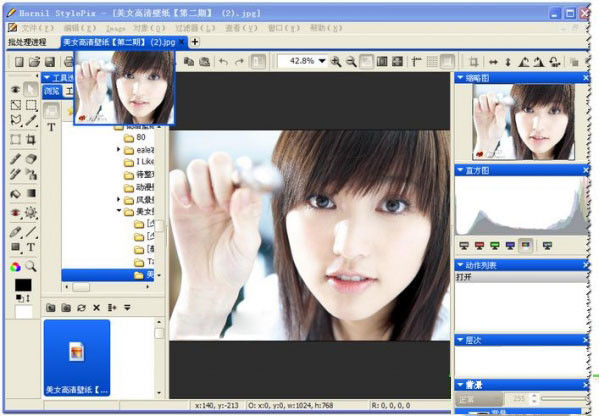
Task: Click the Redo arrow
Action: pos(240,61)
